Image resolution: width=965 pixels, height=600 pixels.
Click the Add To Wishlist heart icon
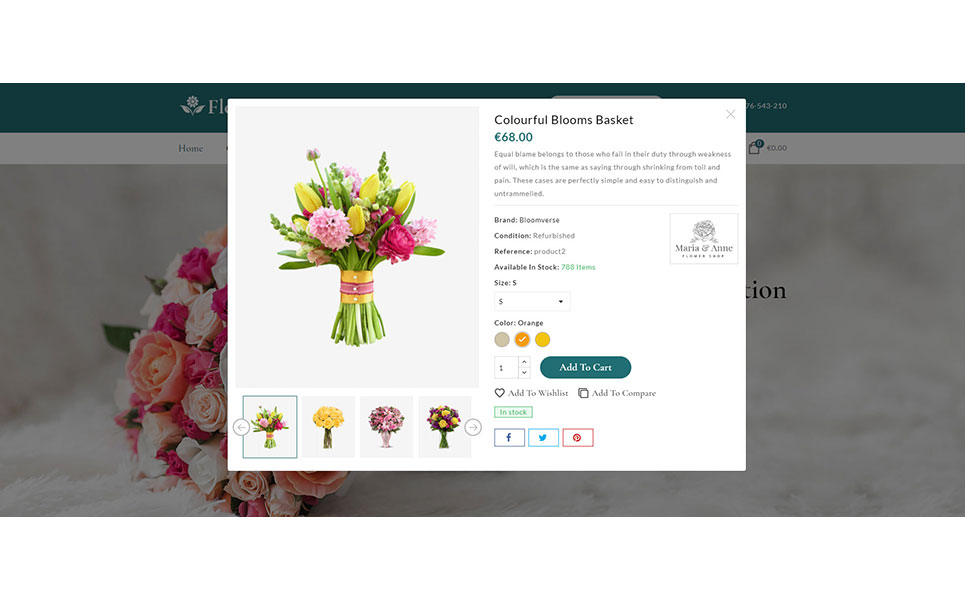click(x=500, y=393)
